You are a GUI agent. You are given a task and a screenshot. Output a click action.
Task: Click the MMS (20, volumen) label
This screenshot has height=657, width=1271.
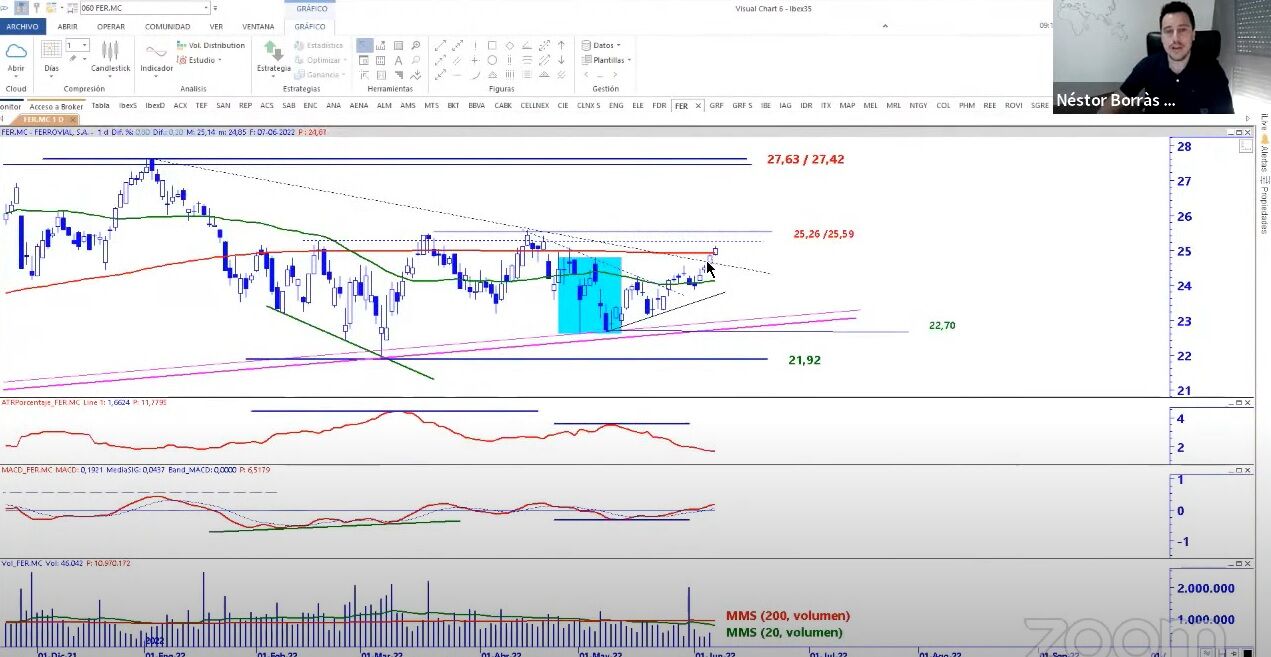pyautogui.click(x=784, y=632)
